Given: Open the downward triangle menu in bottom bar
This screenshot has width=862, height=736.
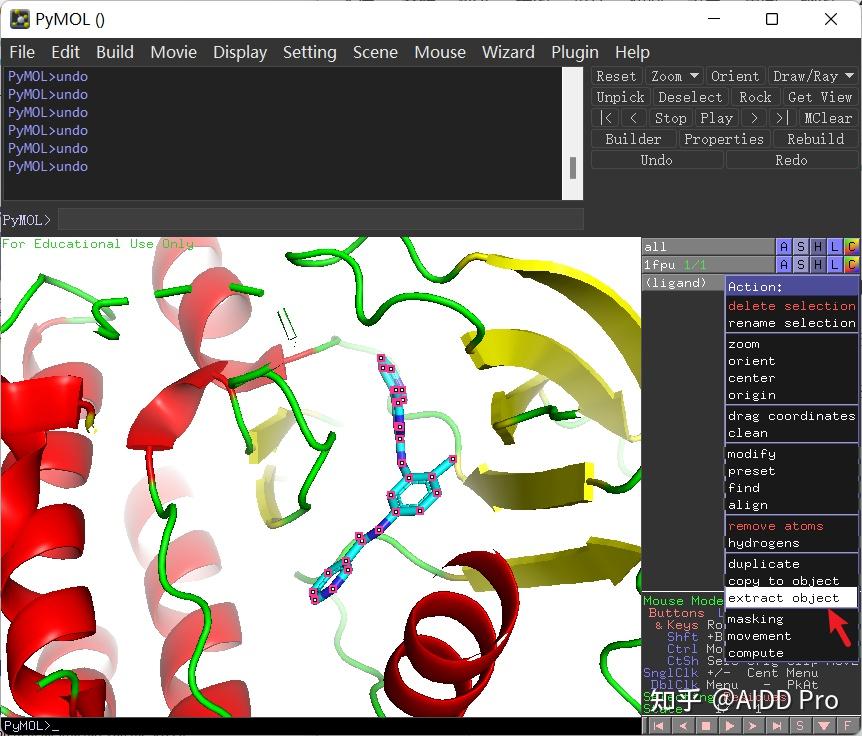Looking at the screenshot, I should point(823,726).
